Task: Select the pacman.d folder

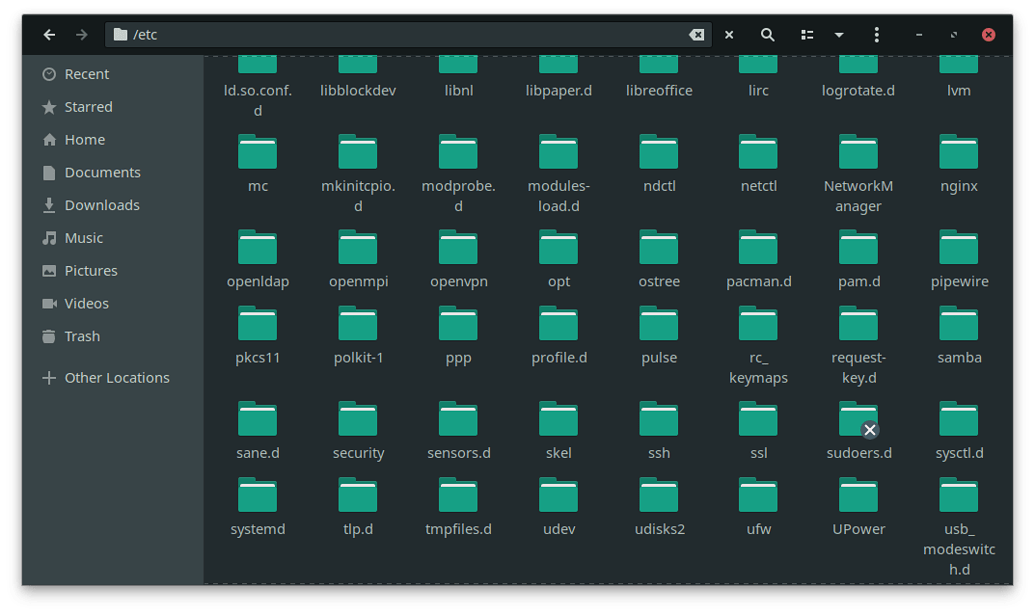Action: tap(758, 249)
